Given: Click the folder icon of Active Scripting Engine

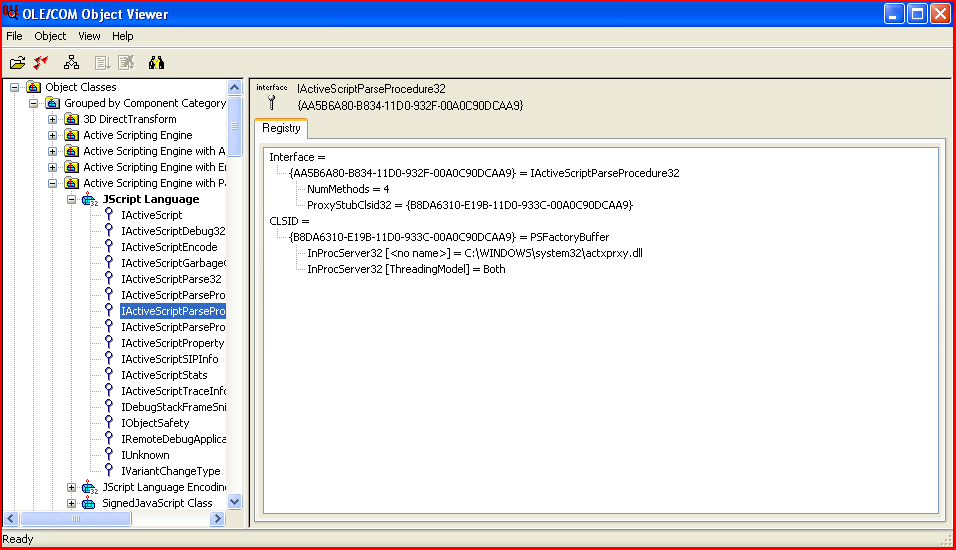Looking at the screenshot, I should click(x=72, y=135).
